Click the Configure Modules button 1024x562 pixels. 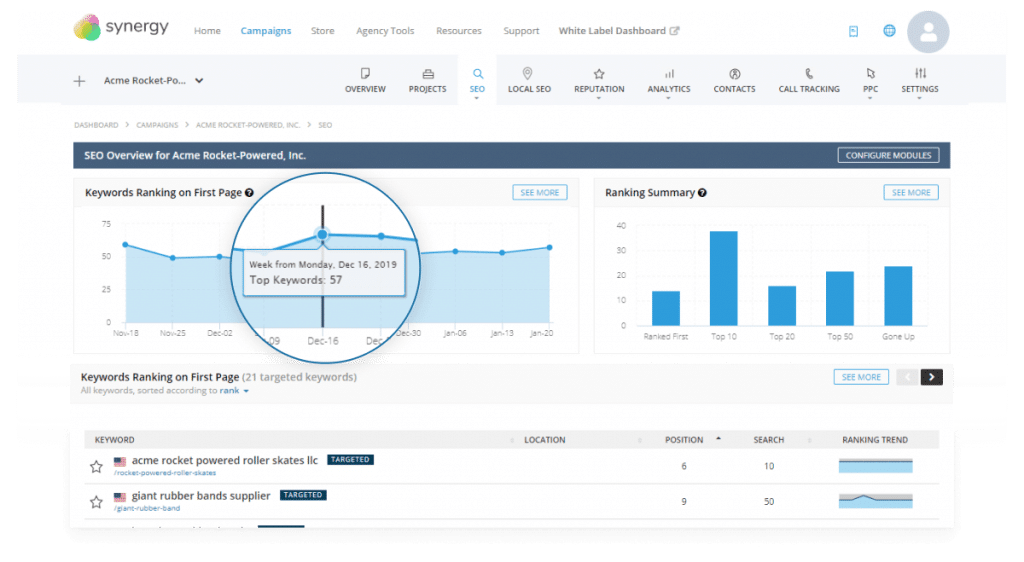[x=888, y=155]
